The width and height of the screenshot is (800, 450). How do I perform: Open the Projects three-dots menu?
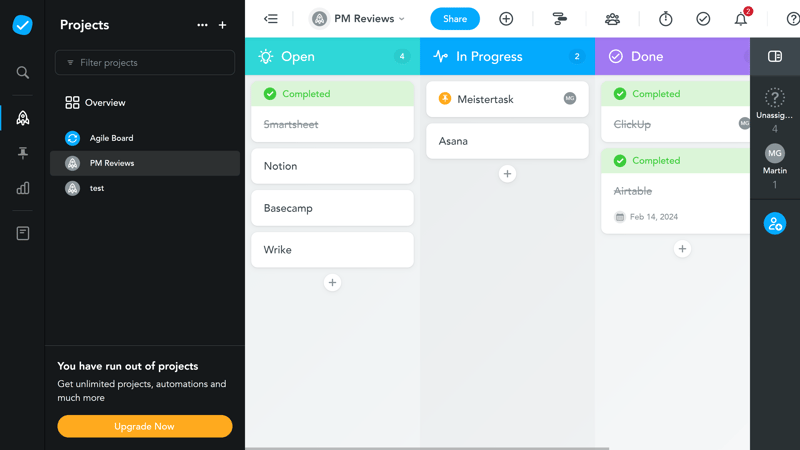(203, 25)
